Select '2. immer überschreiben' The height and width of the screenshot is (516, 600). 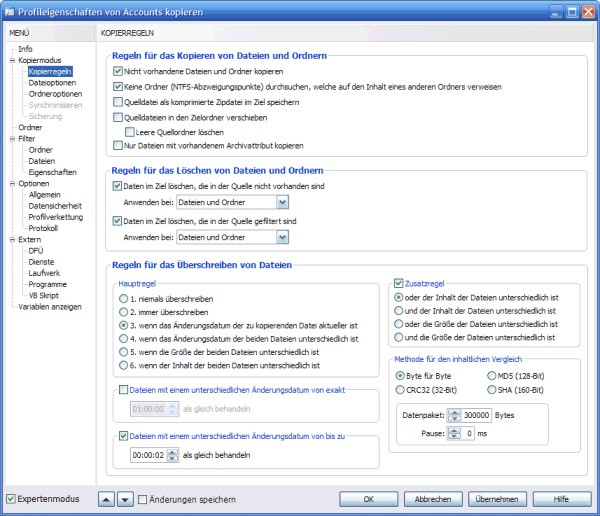point(123,312)
